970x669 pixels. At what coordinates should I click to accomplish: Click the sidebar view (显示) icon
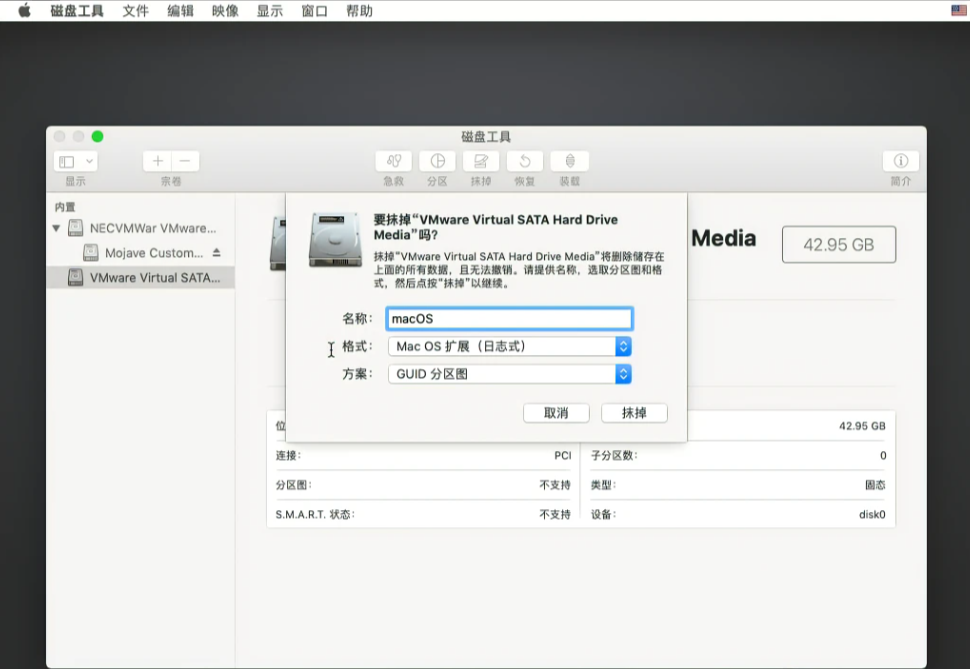pos(67,162)
